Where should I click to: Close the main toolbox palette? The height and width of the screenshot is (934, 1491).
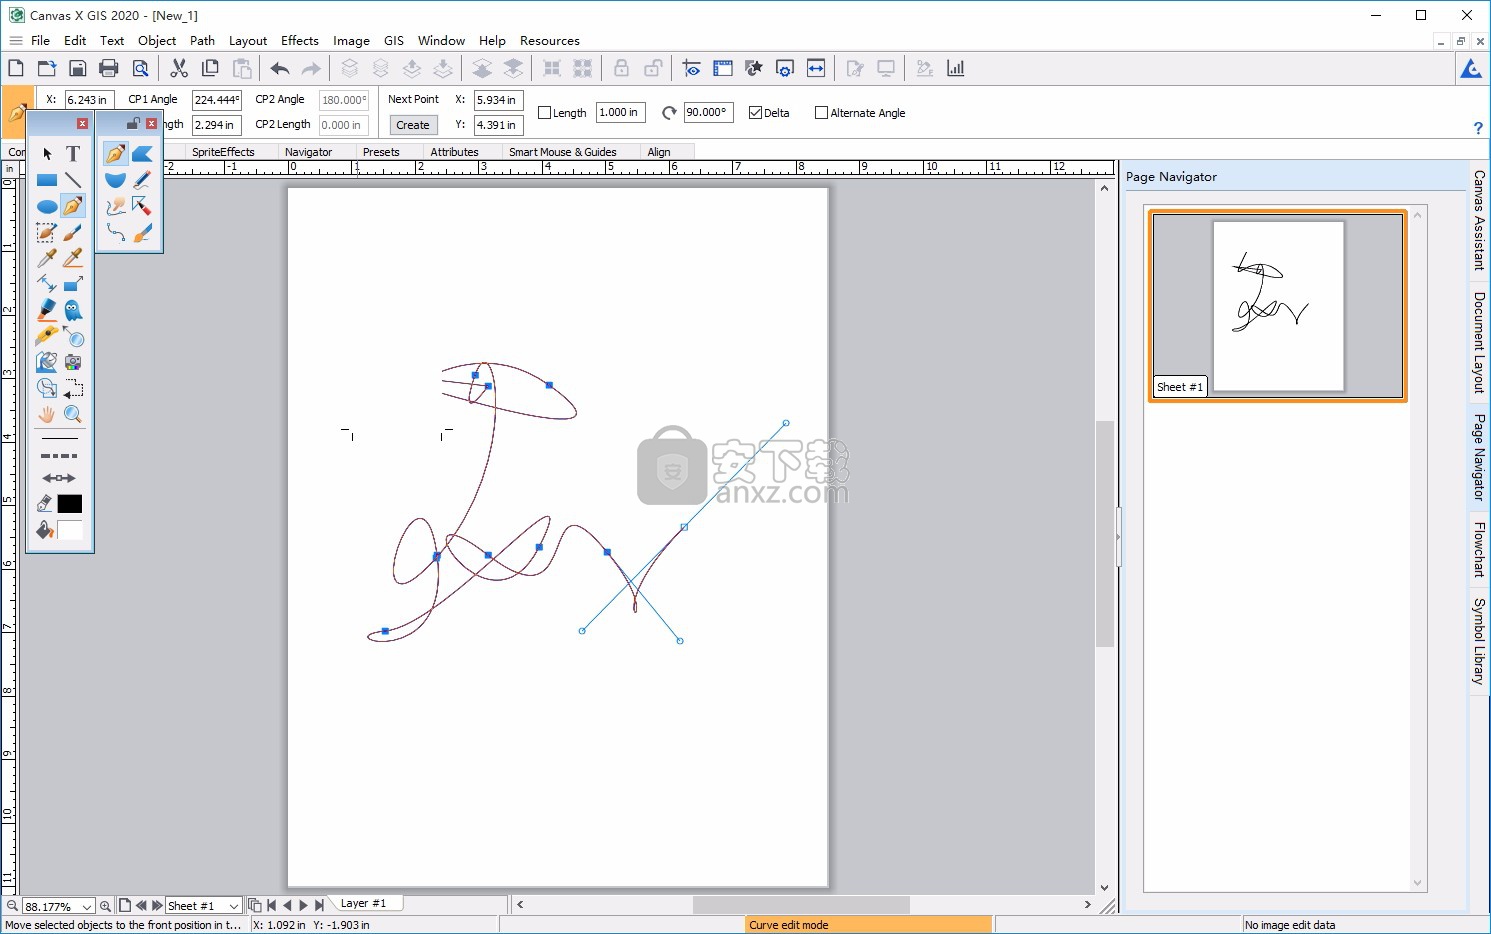point(82,124)
